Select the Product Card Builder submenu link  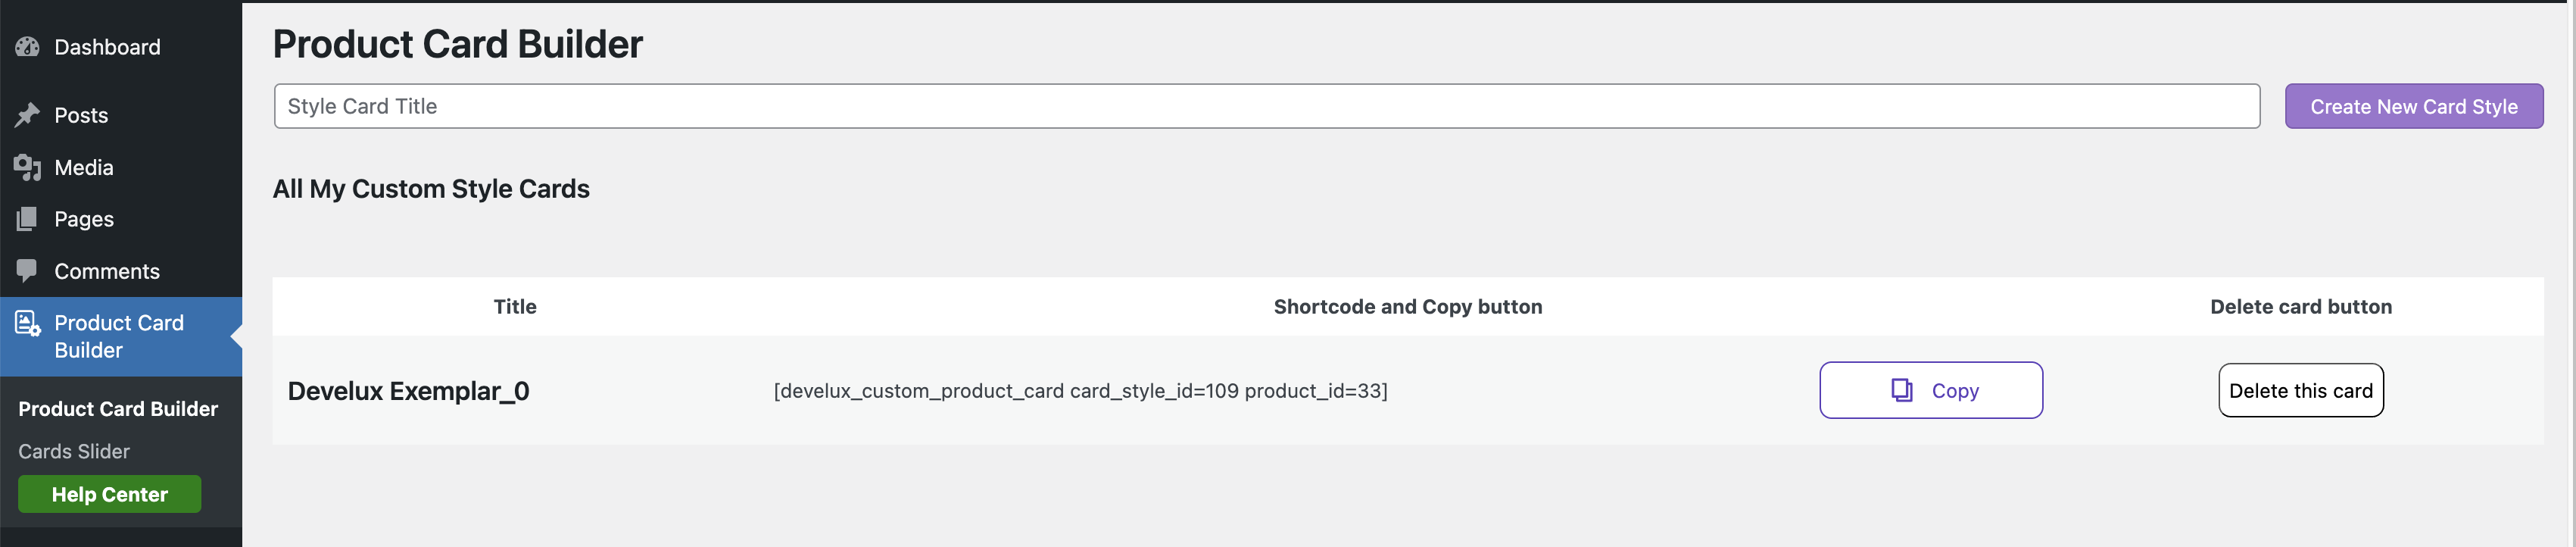click(118, 409)
